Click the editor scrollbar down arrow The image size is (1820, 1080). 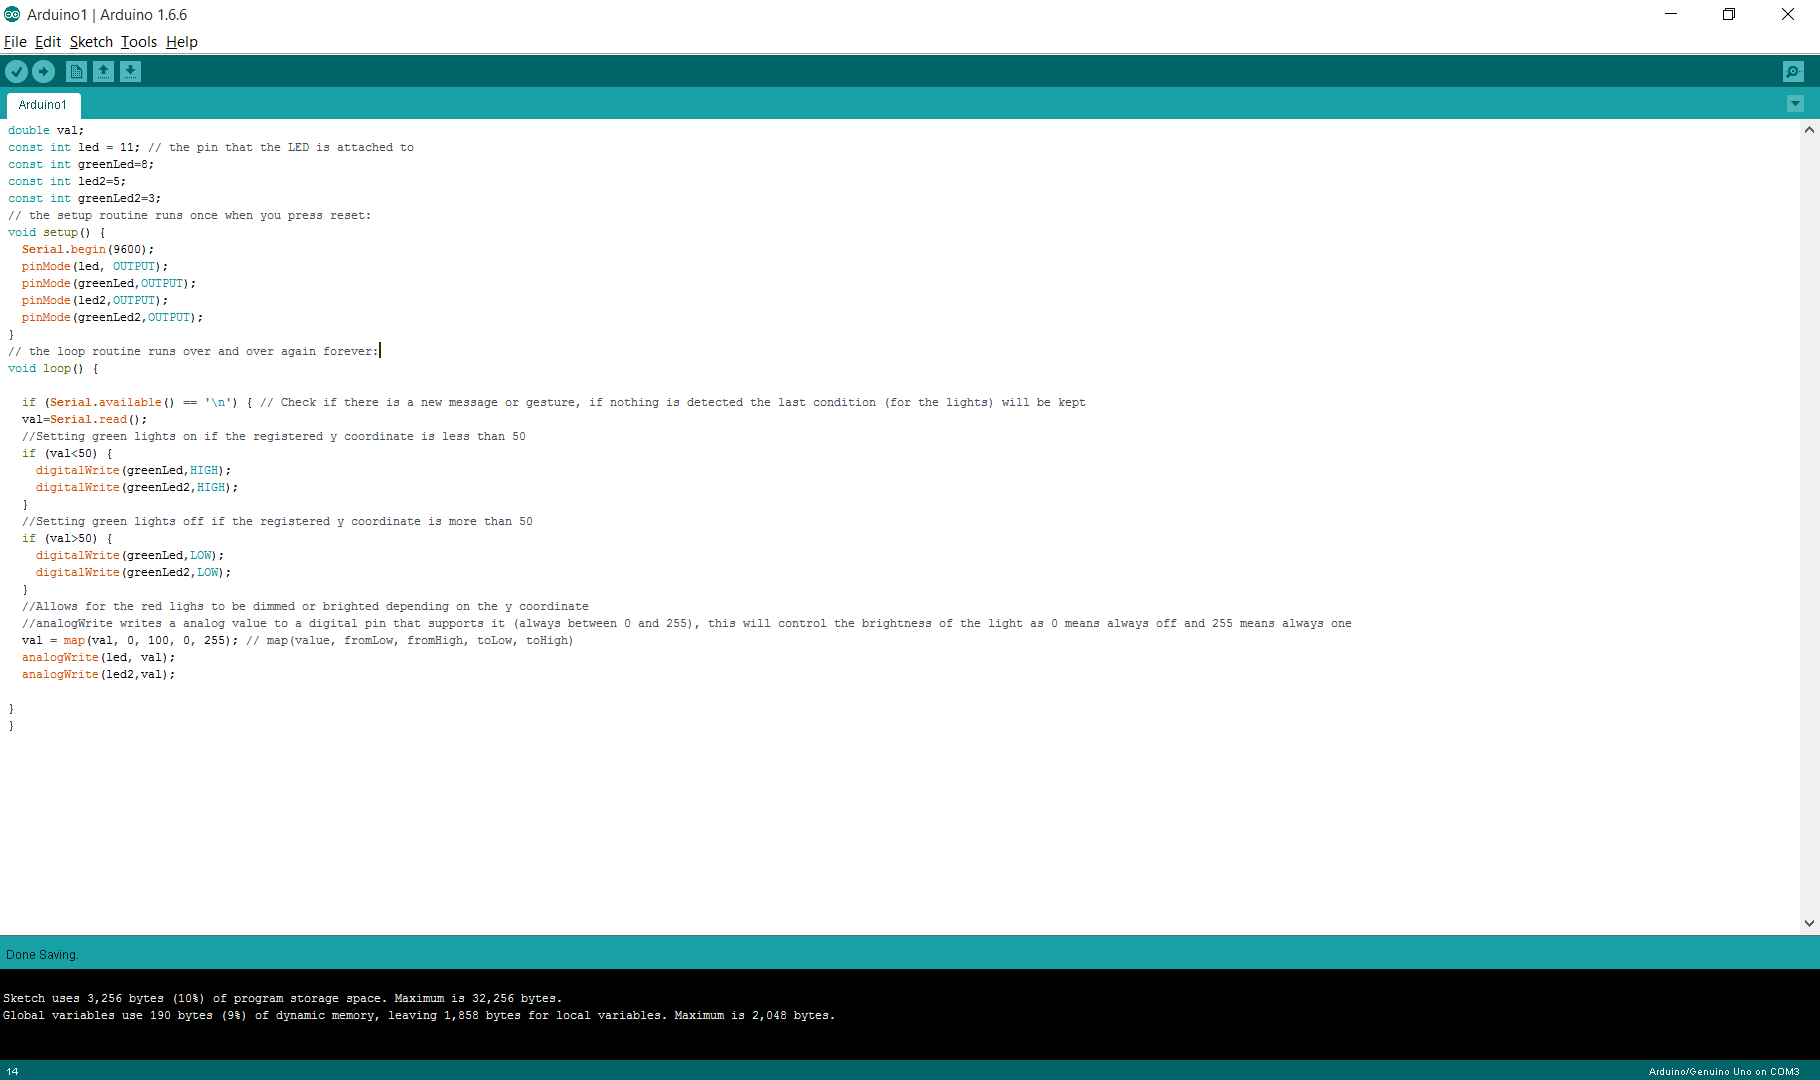[1809, 923]
